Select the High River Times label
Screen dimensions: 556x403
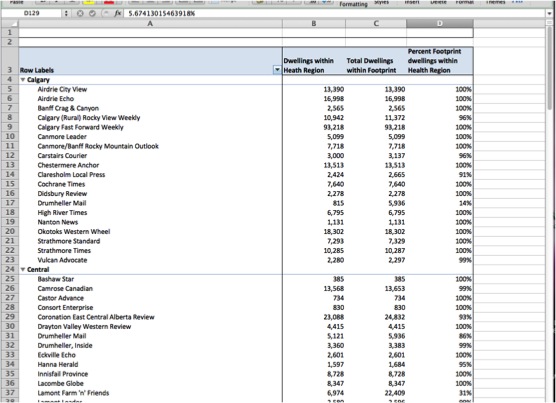point(62,213)
